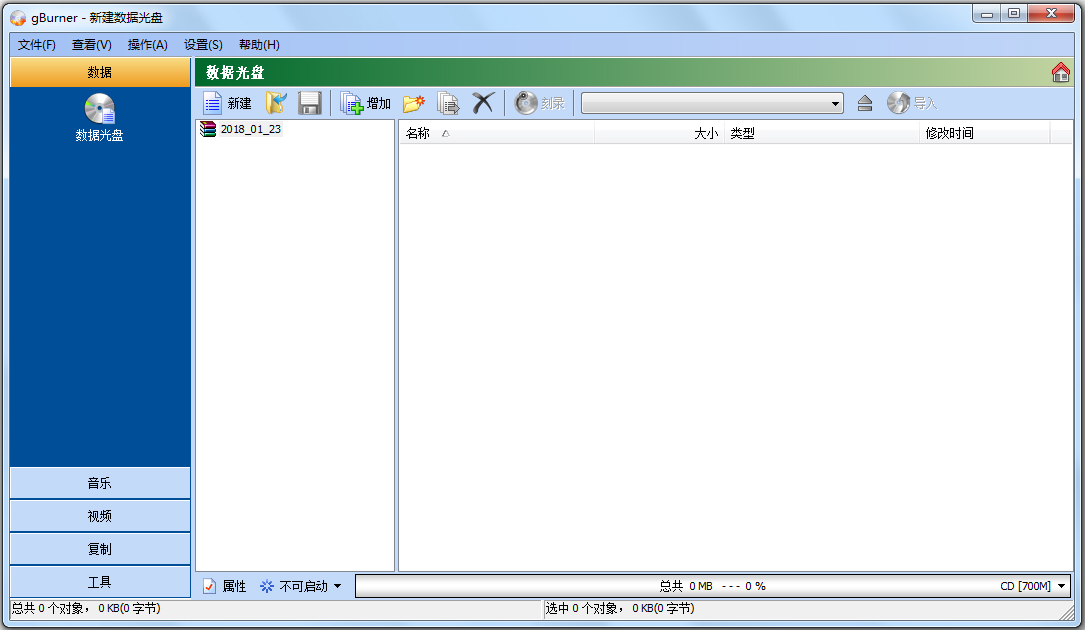The height and width of the screenshot is (630, 1085).
Task: Select the 数据 sidebar tab
Action: [x=100, y=72]
